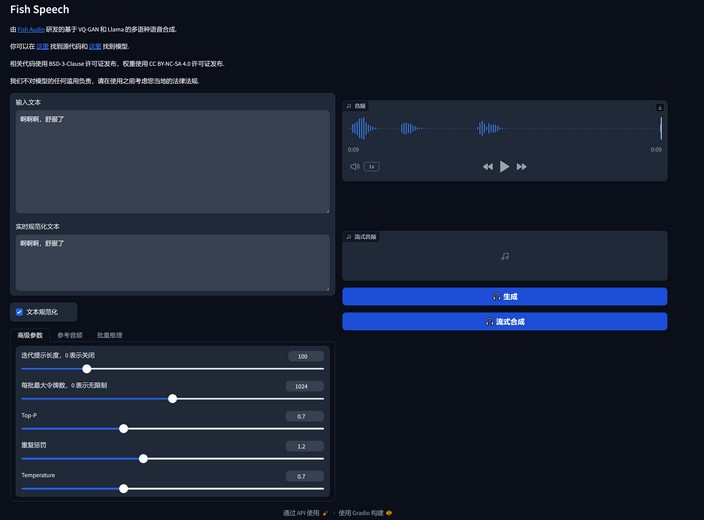
Task: Click the 重复惩罚 value field showing 1.2
Action: 304,446
